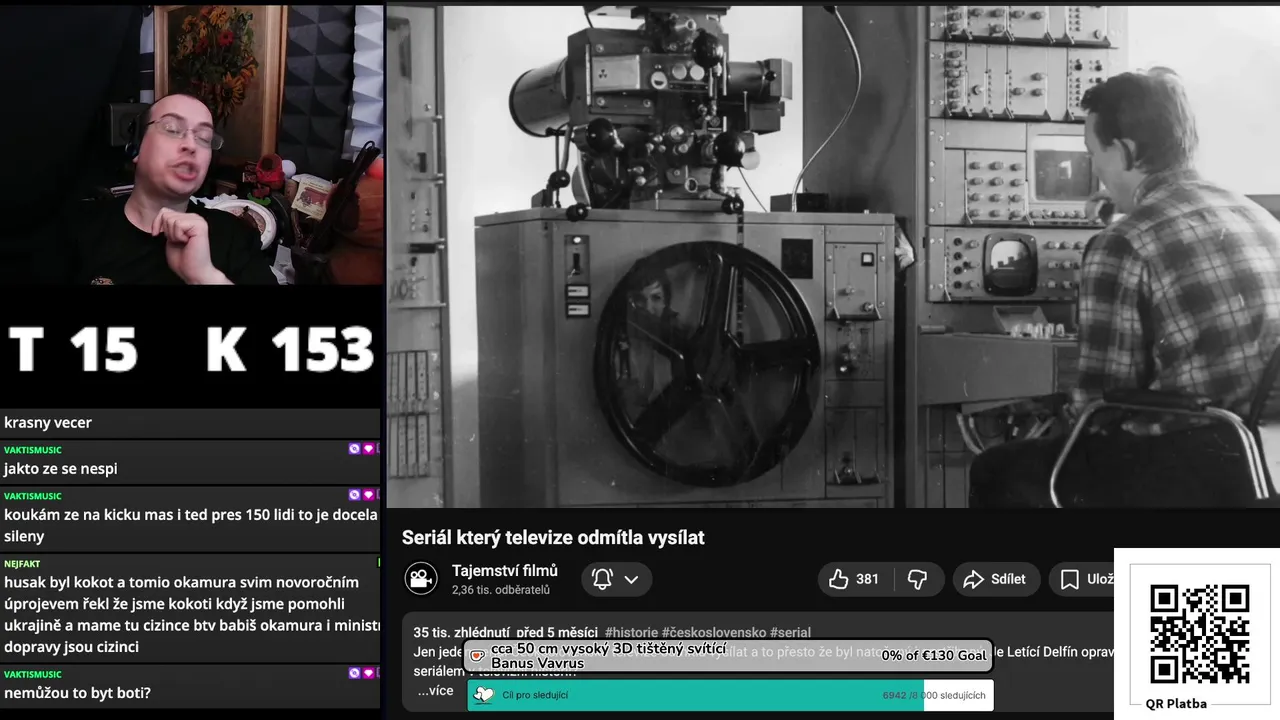Click the 'T 15' viewer counter
1280x720 pixels.
click(x=73, y=350)
